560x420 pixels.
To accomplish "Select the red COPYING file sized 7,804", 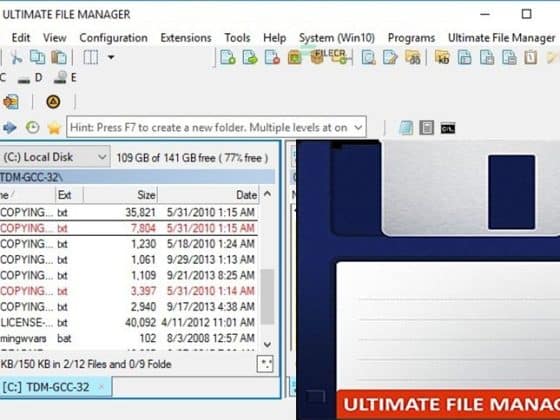I will pos(129,228).
